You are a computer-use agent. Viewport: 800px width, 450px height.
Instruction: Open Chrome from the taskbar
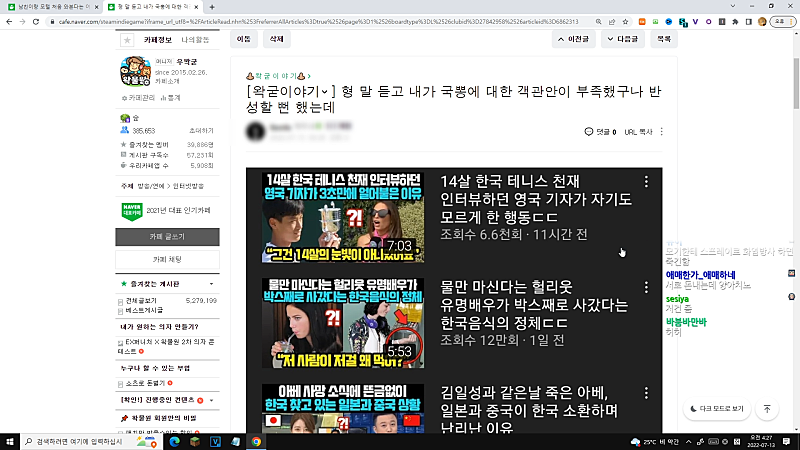click(x=256, y=442)
